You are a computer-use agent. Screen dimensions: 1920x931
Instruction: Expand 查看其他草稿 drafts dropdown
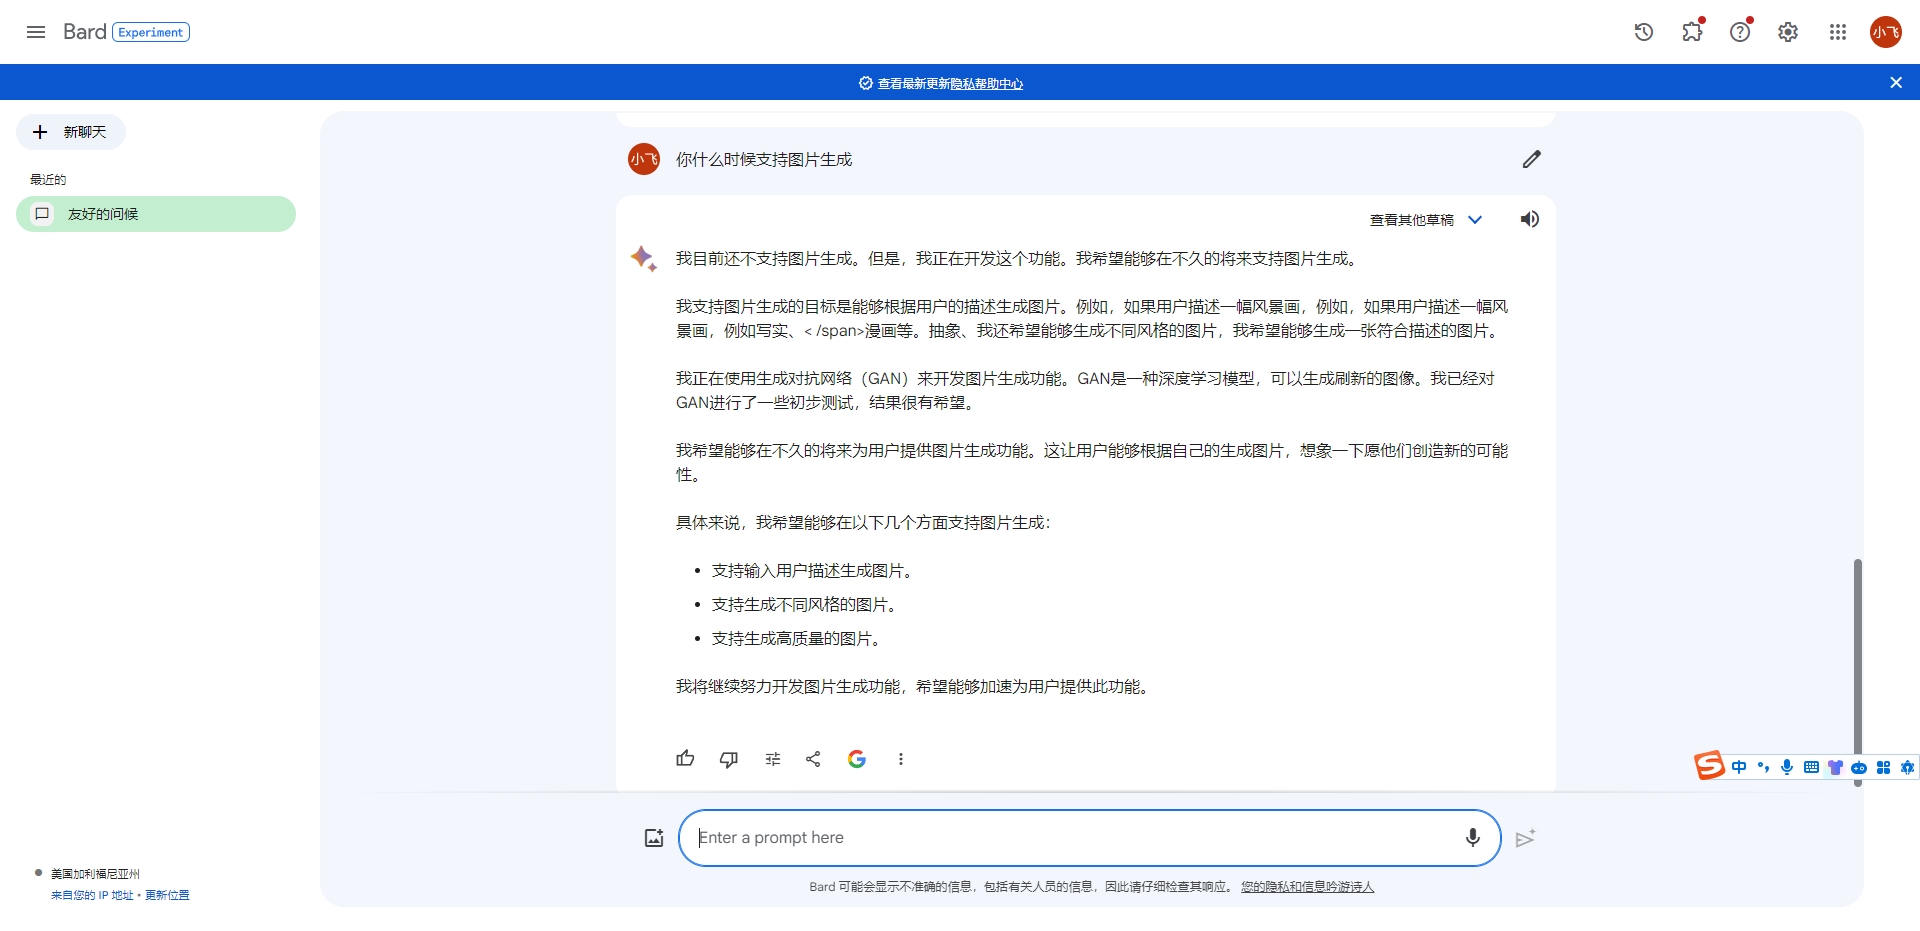1426,220
